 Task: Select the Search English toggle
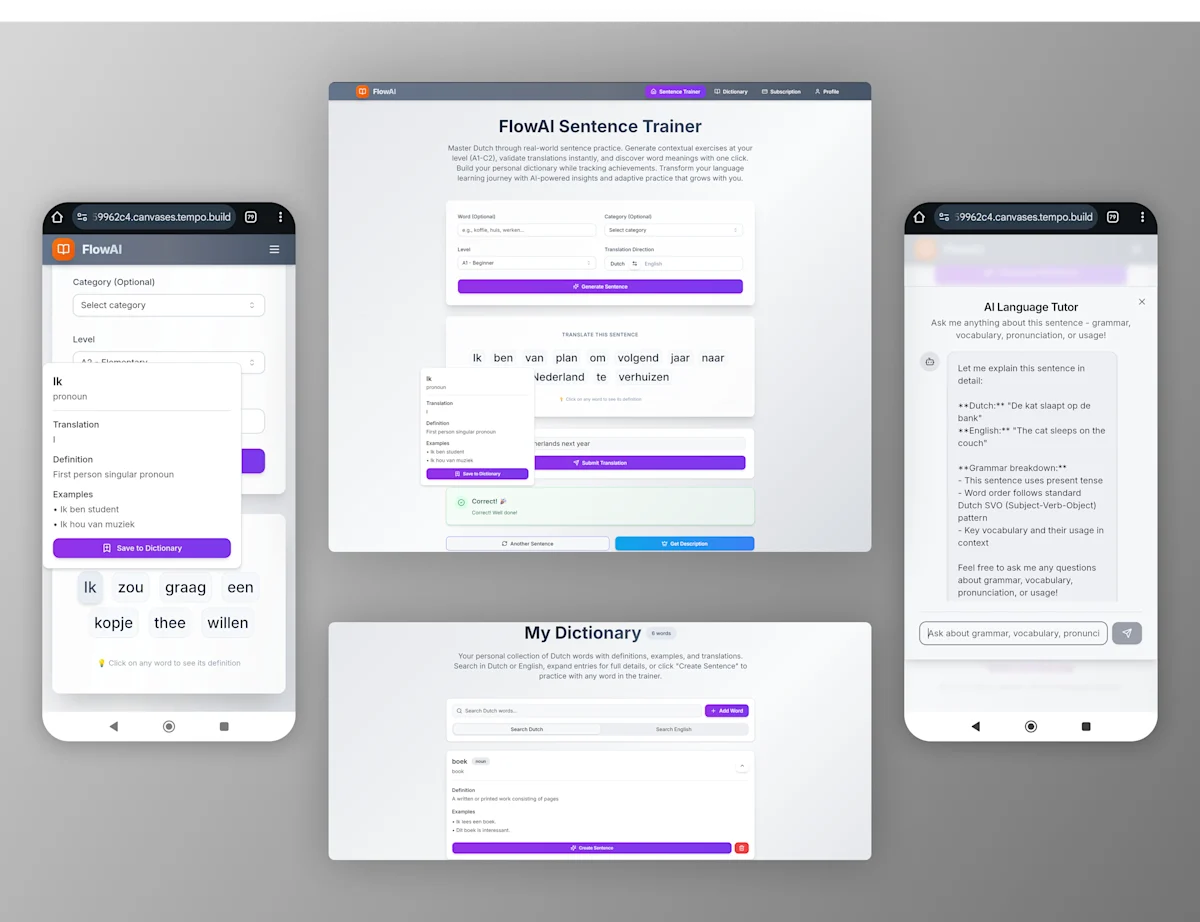(x=674, y=729)
